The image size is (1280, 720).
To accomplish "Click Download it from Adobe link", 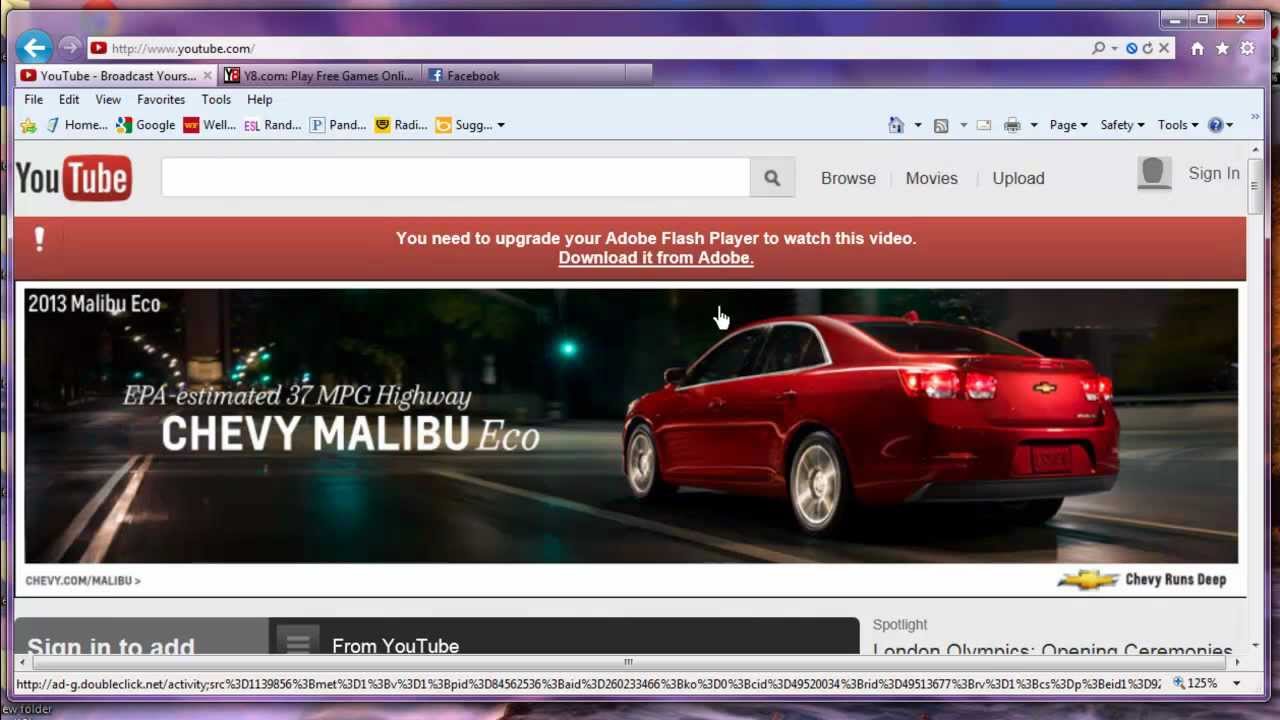I will point(656,258).
